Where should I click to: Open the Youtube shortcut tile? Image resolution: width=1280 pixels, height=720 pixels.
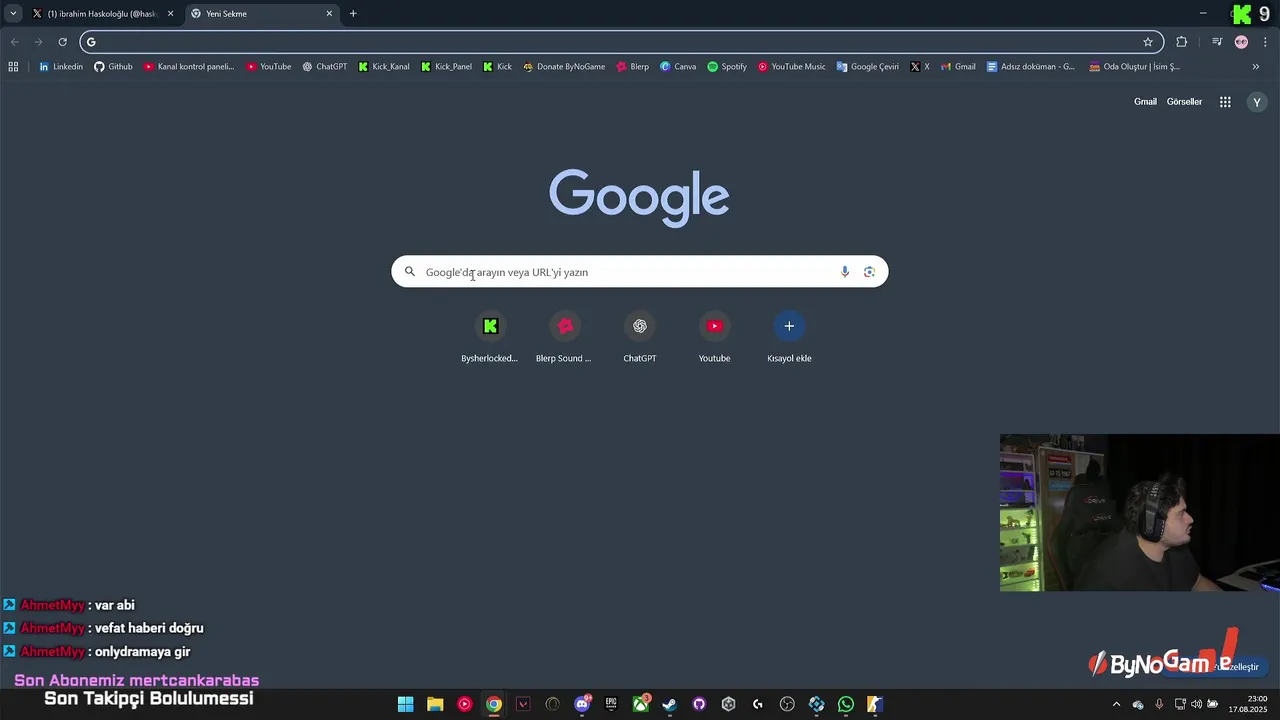(x=714, y=337)
